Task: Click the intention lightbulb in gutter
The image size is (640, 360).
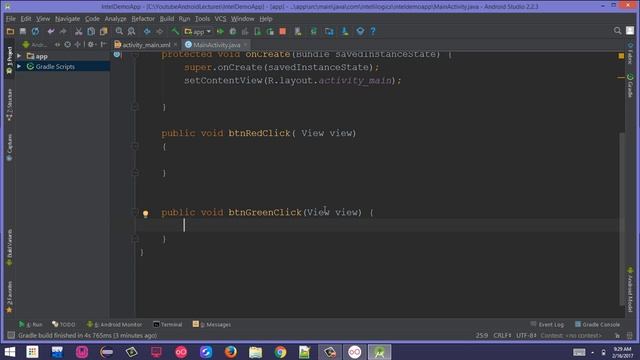Action: [145, 213]
